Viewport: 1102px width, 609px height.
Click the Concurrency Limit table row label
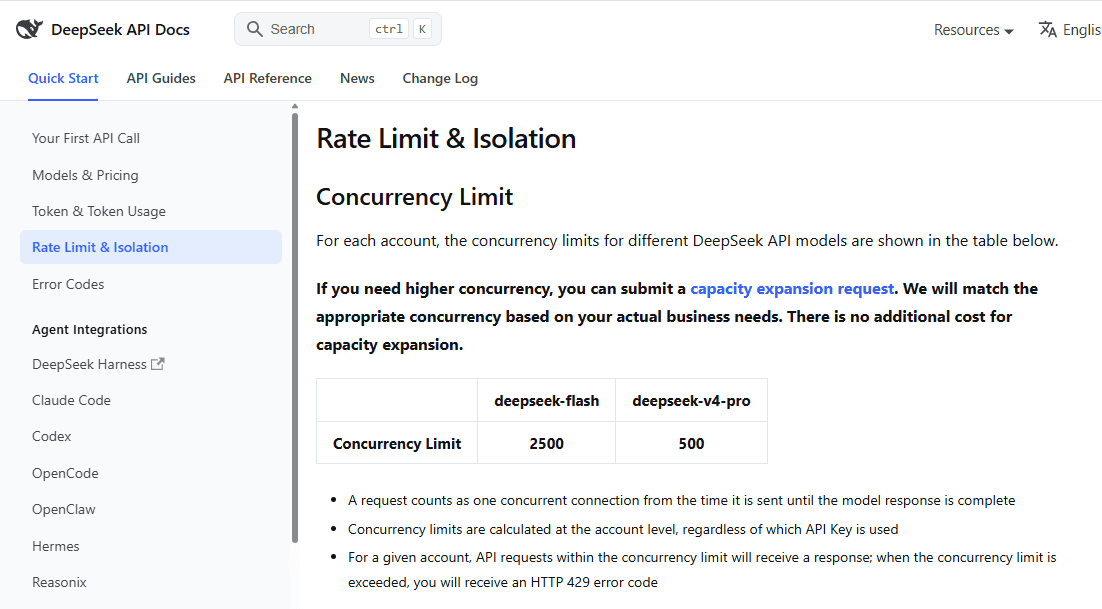pyautogui.click(x=397, y=443)
